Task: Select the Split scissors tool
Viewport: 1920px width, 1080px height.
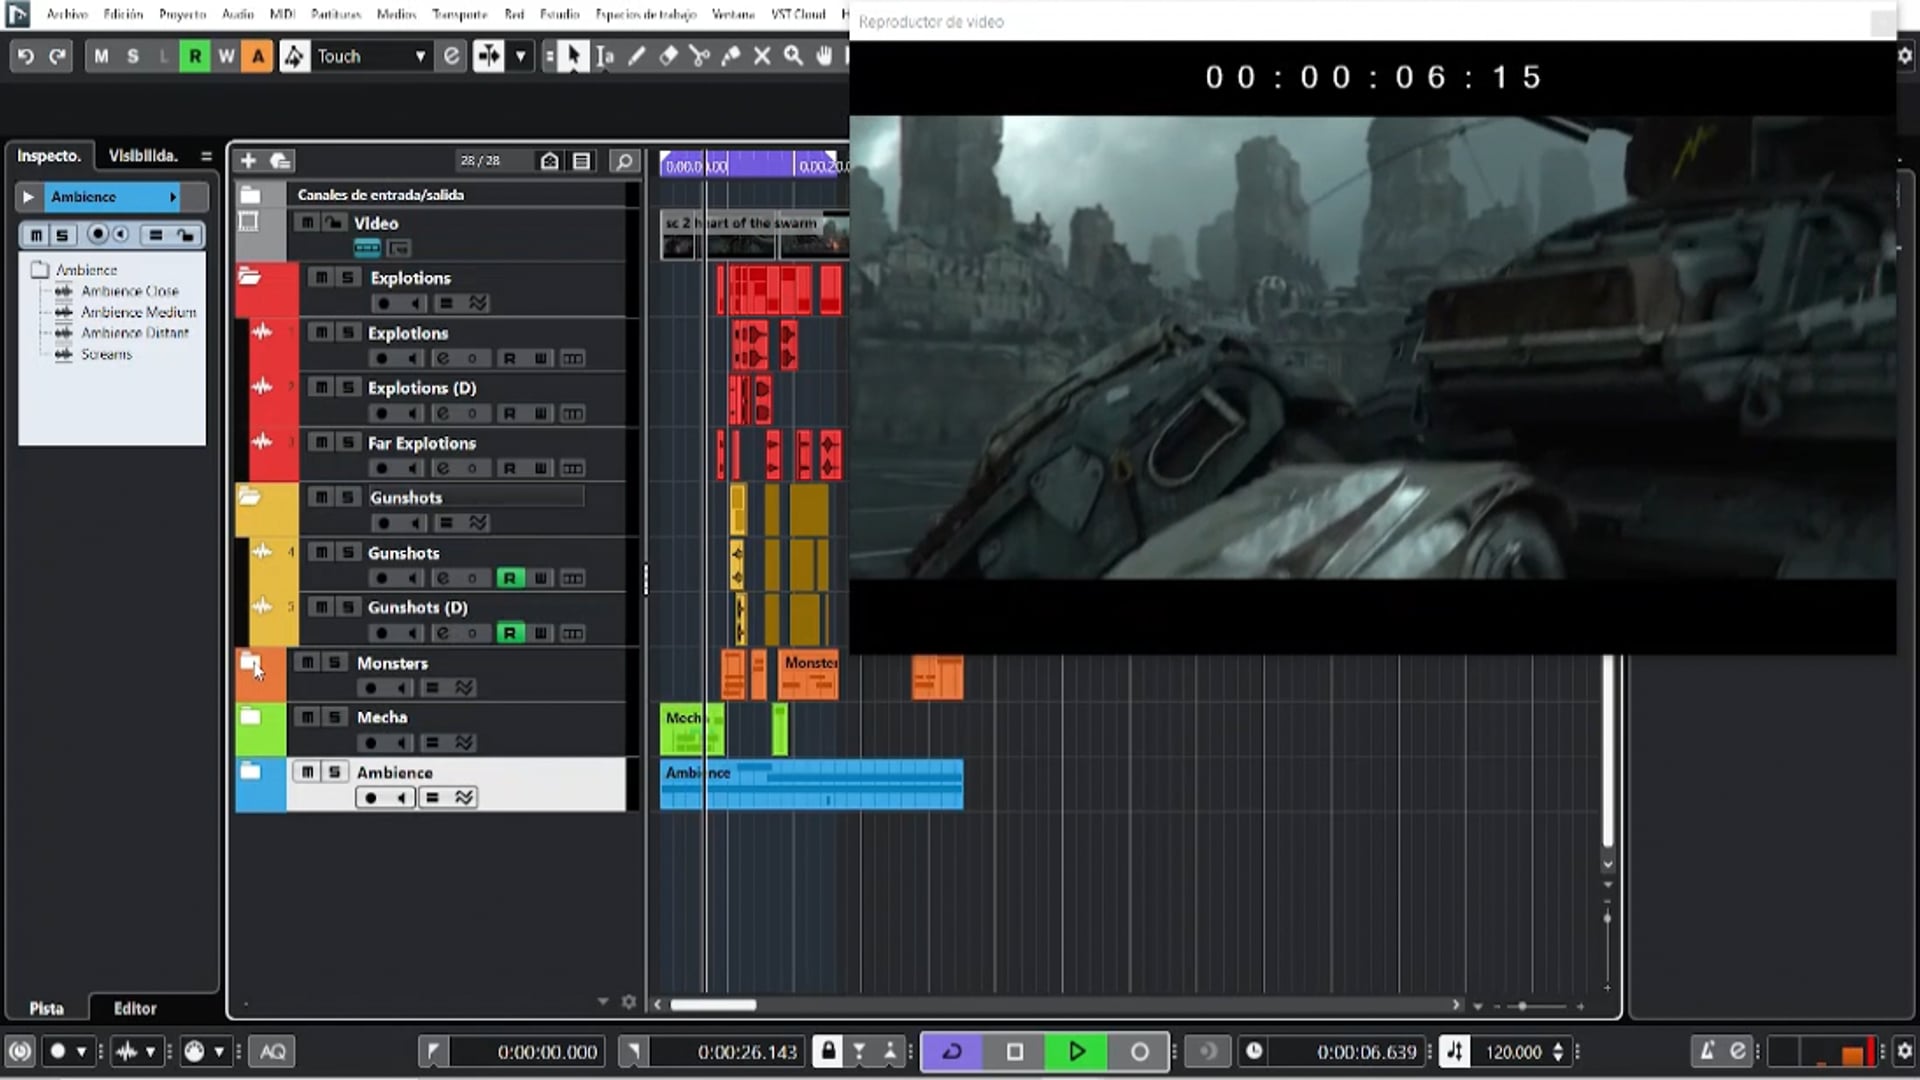Action: 699,56
